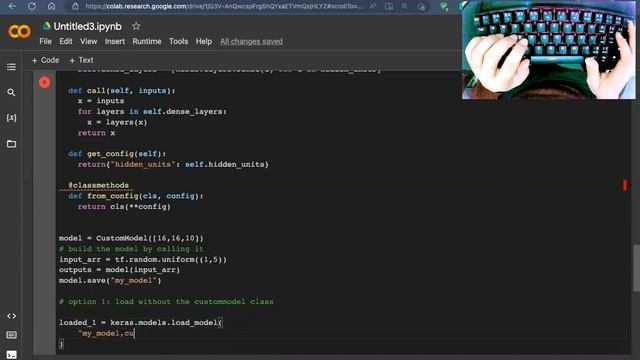The width and height of the screenshot is (640, 360).
Task: Open the Tools menu
Action: 178,41
